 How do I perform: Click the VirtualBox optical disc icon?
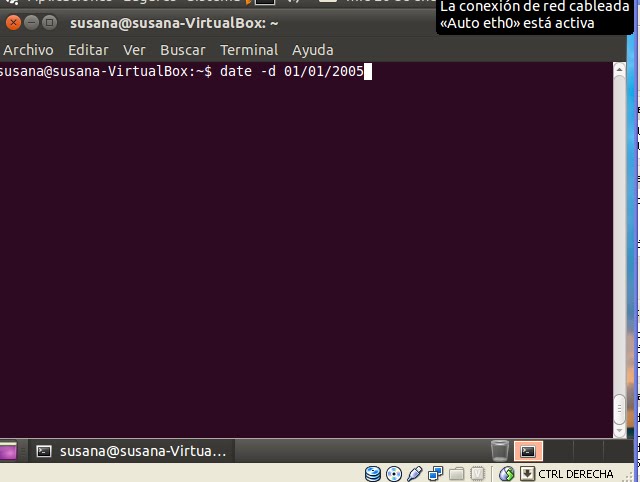pos(394,474)
